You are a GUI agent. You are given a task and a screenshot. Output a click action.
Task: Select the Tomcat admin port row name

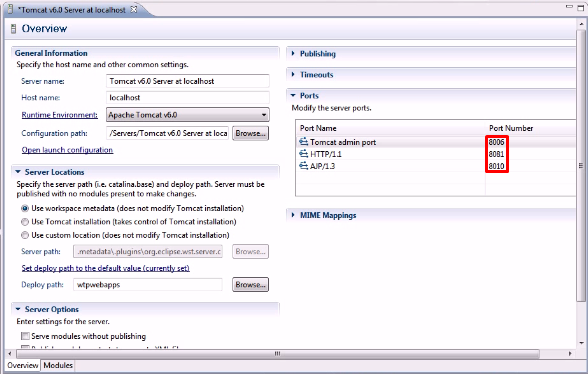[343, 142]
